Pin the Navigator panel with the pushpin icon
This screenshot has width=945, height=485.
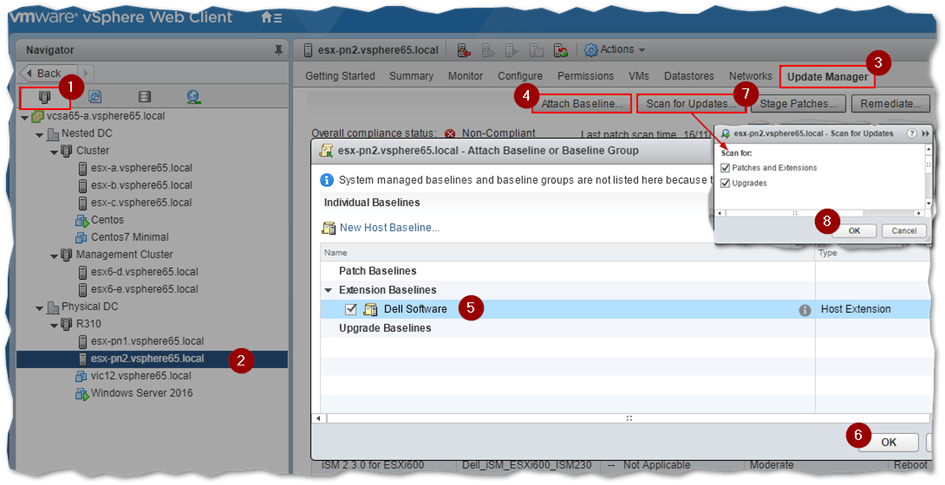pos(278,51)
